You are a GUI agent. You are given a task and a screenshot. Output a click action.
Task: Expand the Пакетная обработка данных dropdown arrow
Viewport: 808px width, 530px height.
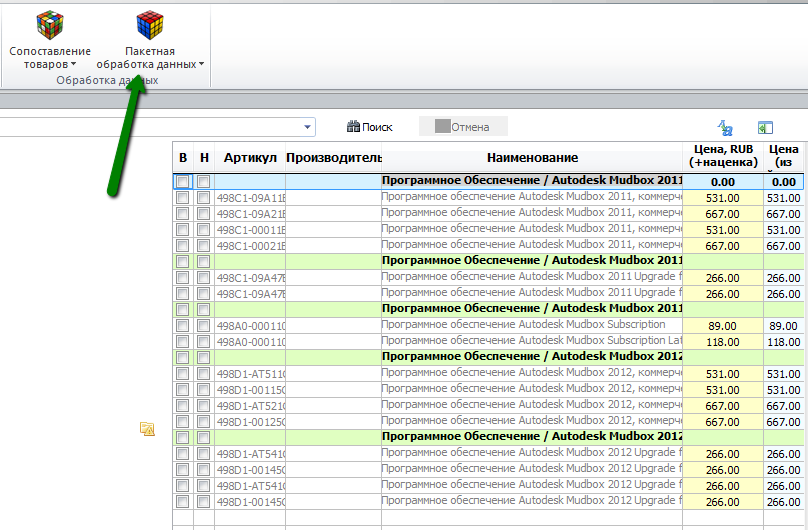point(201,64)
